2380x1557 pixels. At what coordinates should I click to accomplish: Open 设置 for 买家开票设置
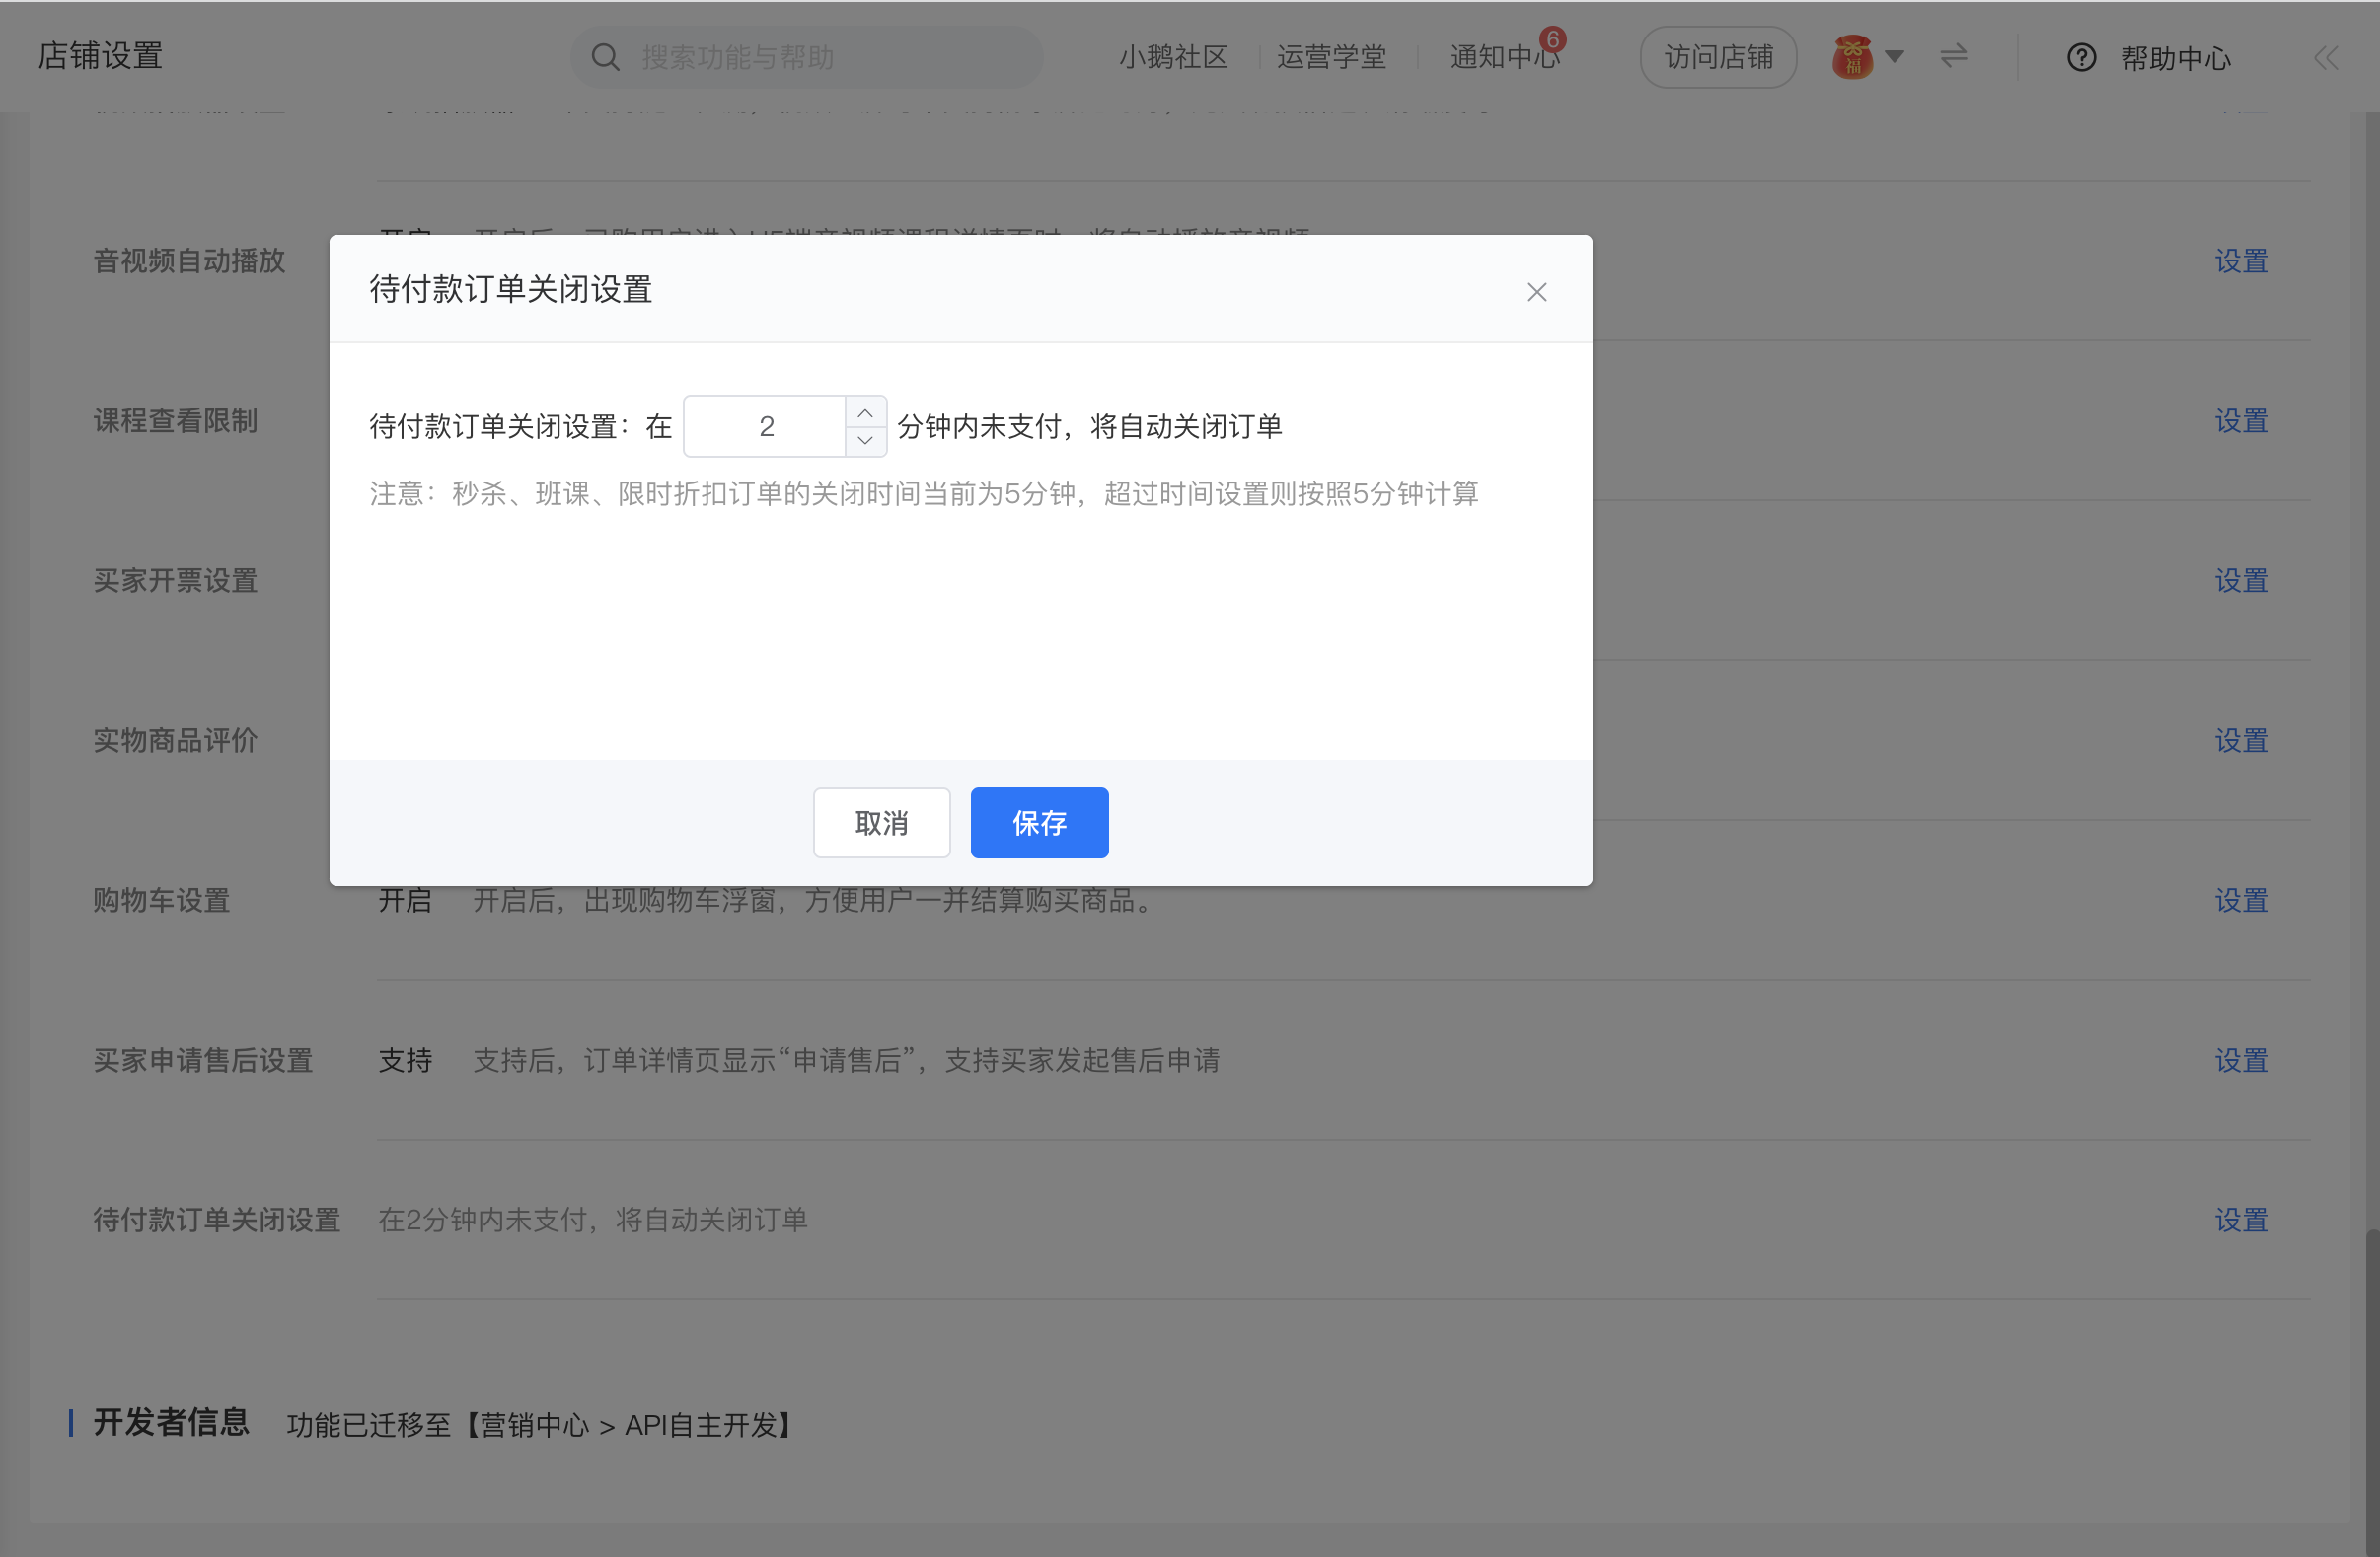(x=2241, y=581)
